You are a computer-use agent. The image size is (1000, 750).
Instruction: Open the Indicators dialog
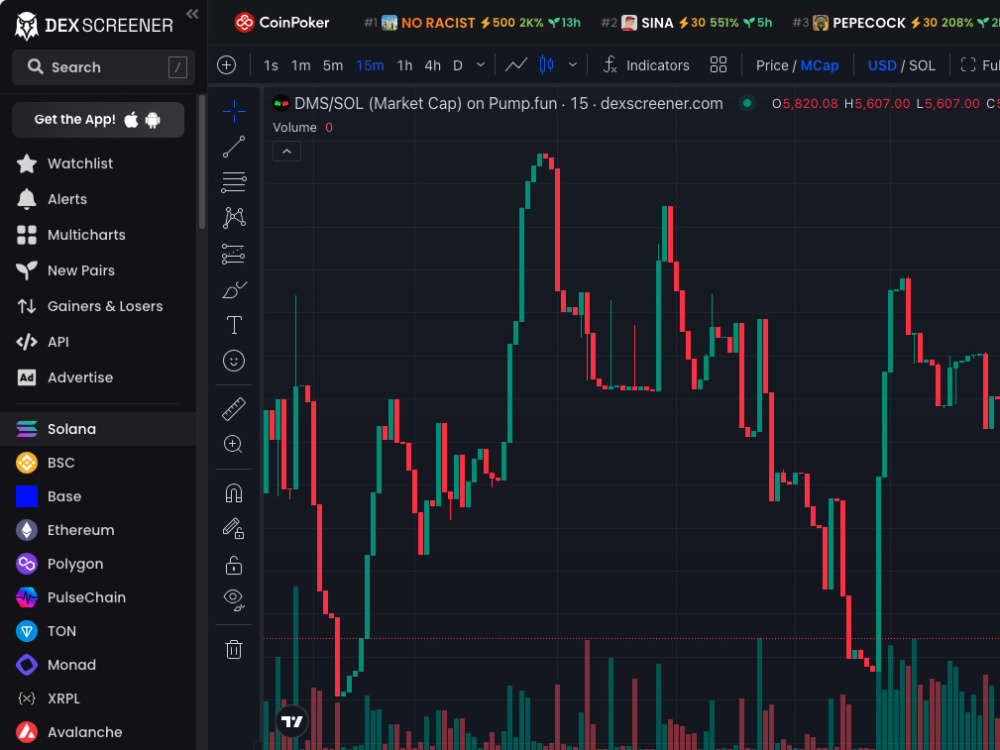pyautogui.click(x=647, y=65)
